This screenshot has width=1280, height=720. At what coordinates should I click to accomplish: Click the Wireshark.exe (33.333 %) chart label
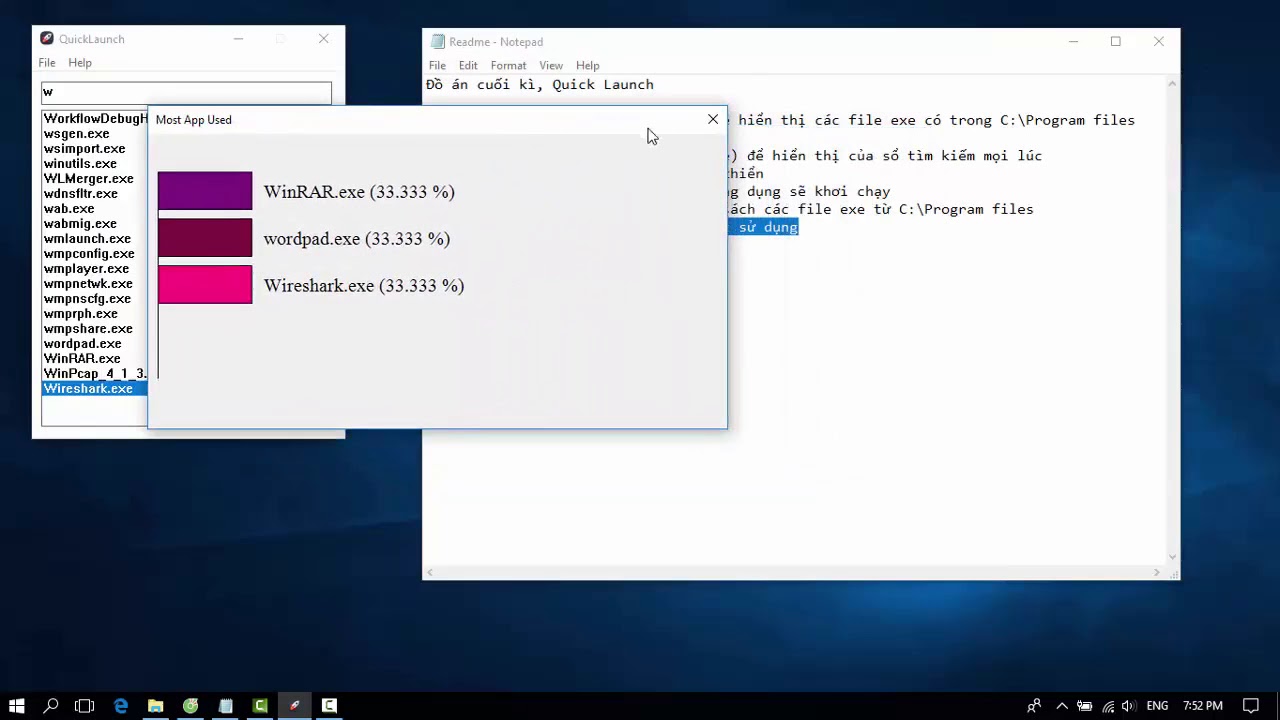364,286
